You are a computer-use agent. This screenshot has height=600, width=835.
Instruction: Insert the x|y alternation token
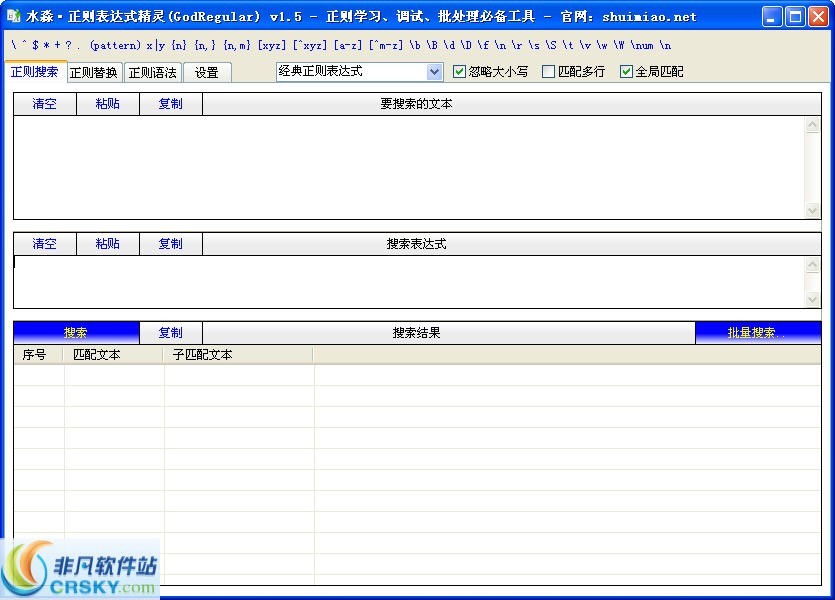(155, 45)
